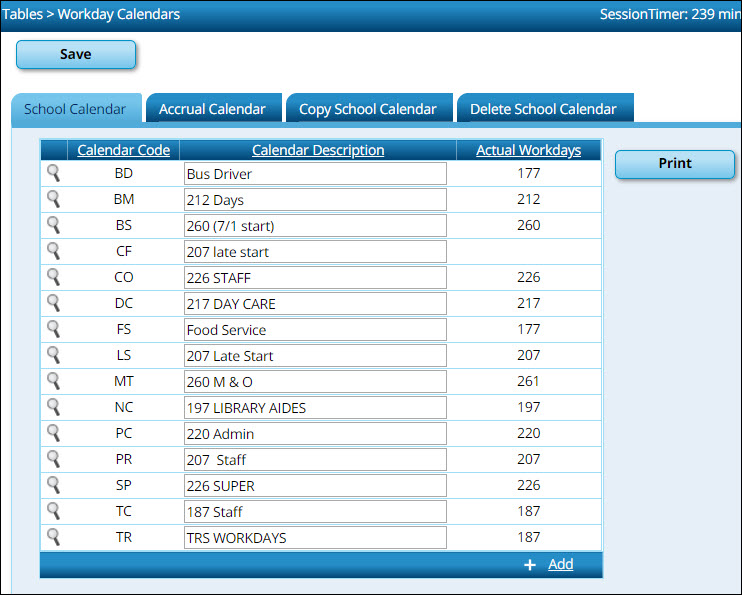Click magnifier icon for BD calendar row

(x=54, y=173)
